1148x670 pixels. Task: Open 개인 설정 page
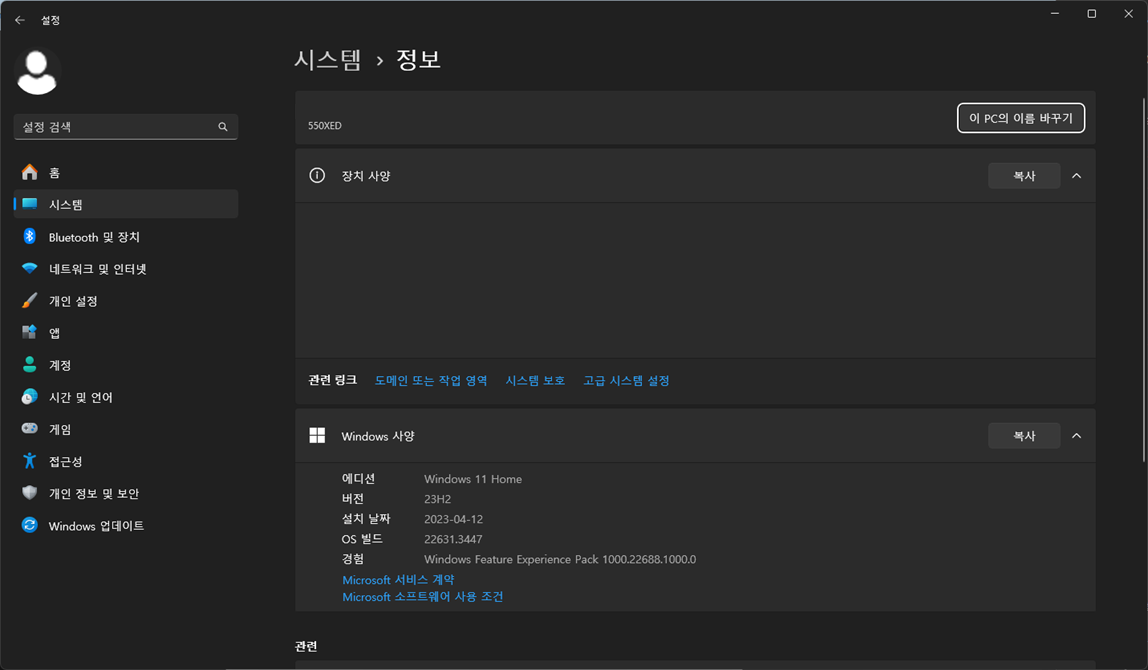pos(126,301)
